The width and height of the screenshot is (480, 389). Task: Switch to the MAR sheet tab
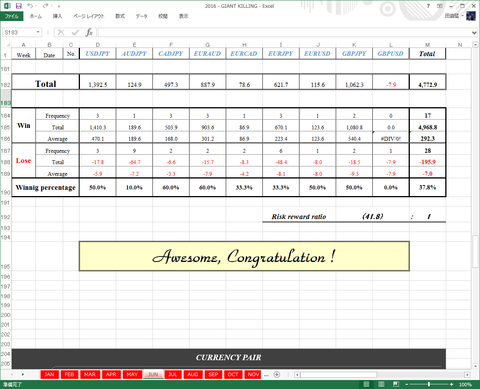pos(90,374)
